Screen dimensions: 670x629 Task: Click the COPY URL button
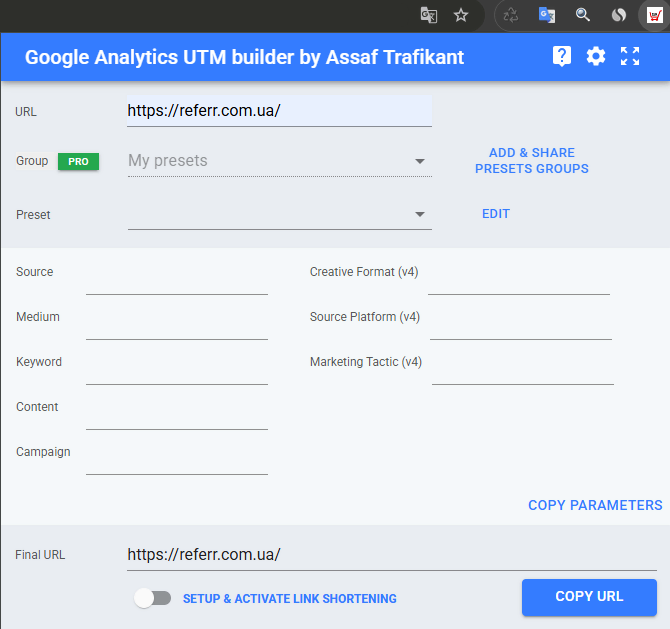[589, 597]
